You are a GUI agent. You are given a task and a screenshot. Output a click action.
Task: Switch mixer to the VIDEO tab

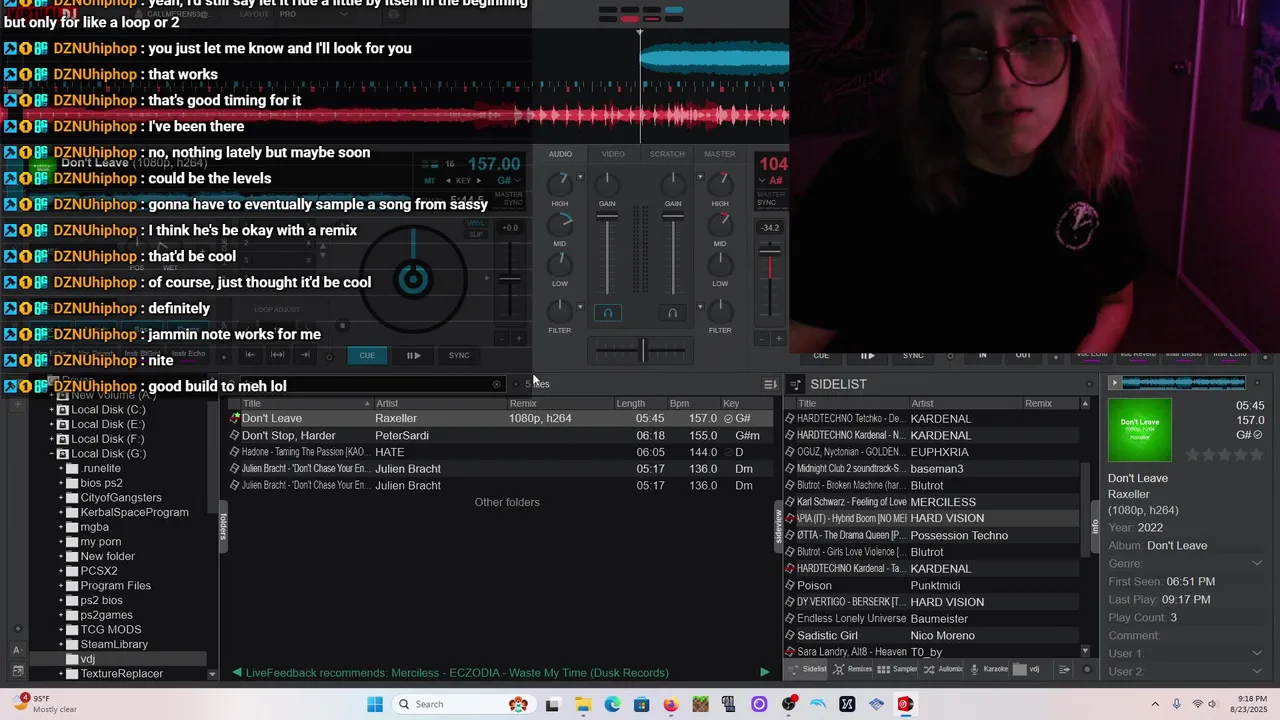click(613, 154)
